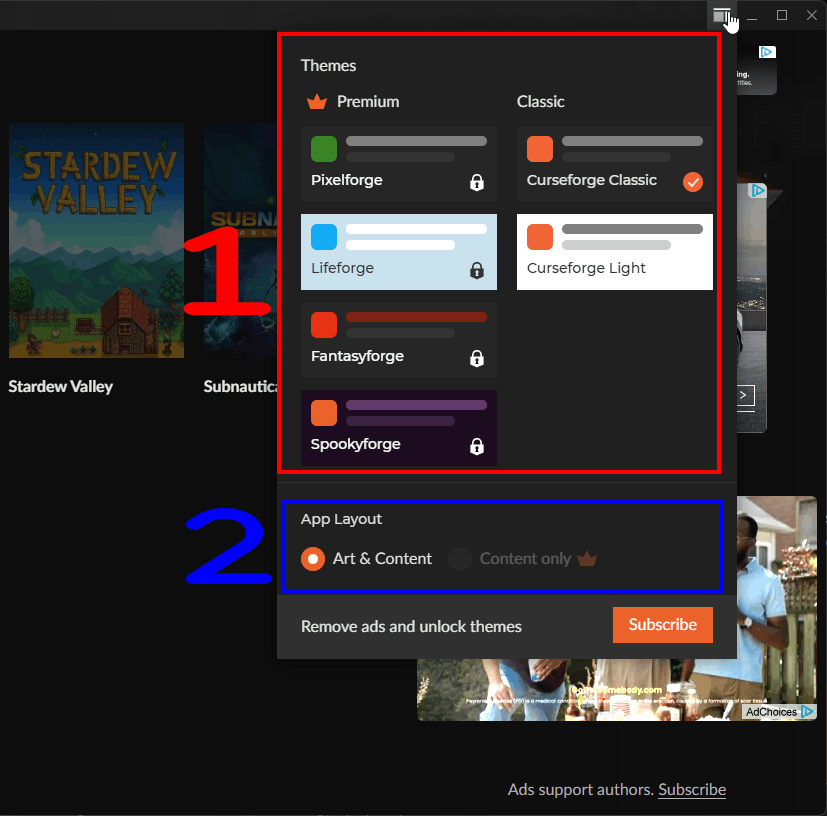
Task: Open the themes and layout icon in title bar
Action: (x=721, y=15)
